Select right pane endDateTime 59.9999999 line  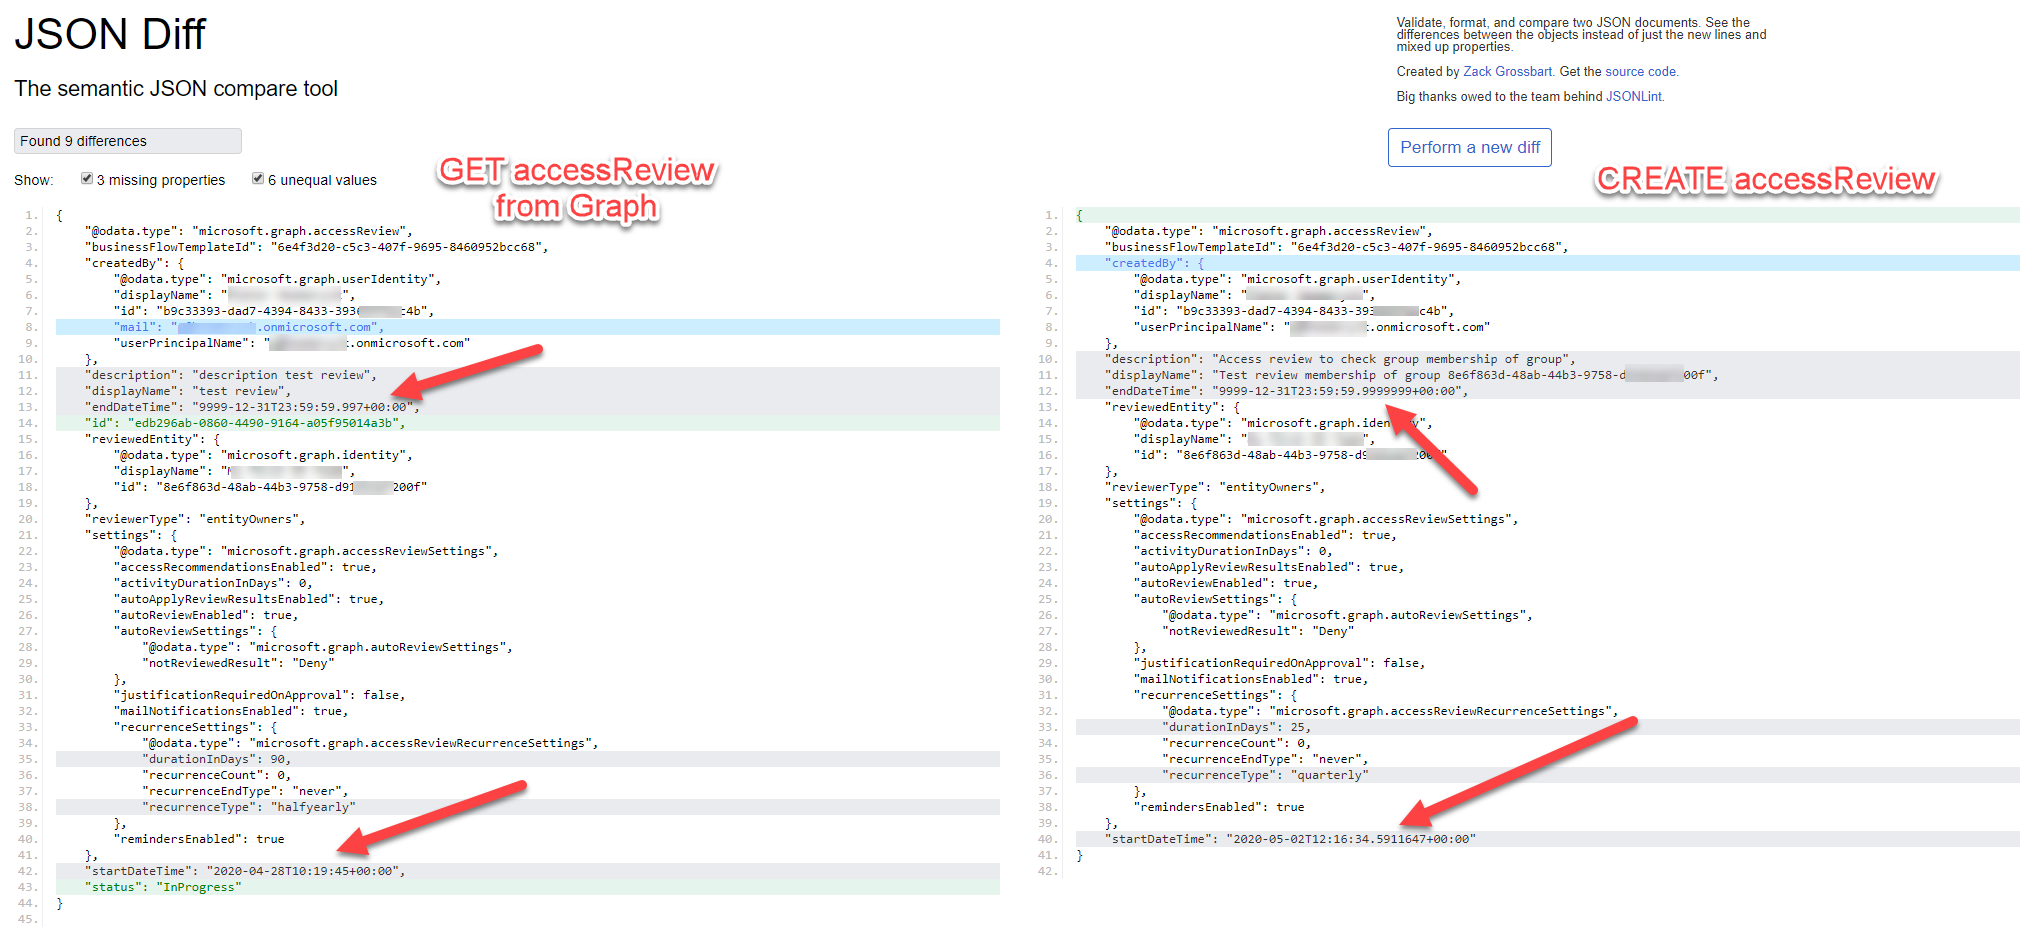click(x=1548, y=391)
